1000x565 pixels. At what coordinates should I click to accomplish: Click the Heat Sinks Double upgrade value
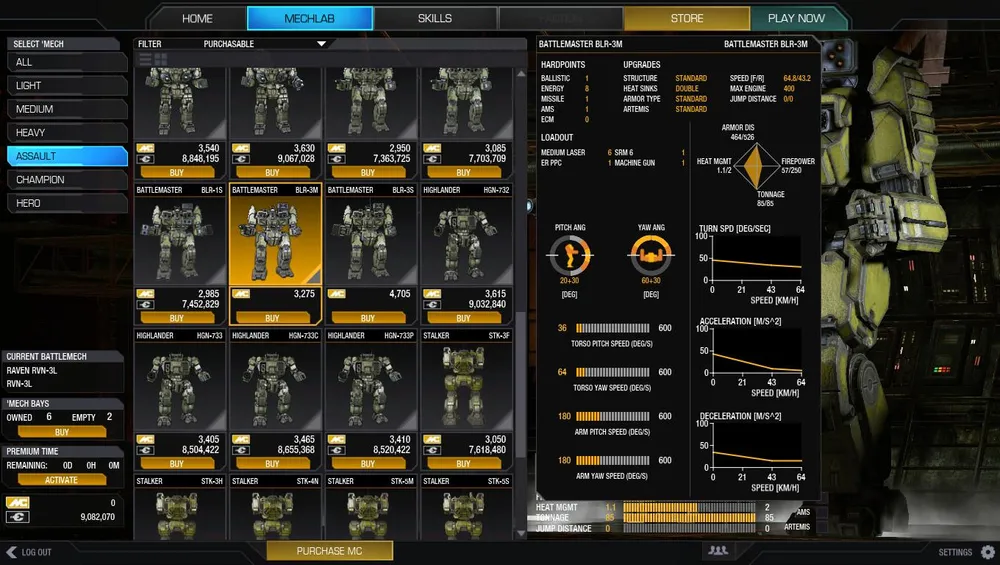(x=687, y=89)
